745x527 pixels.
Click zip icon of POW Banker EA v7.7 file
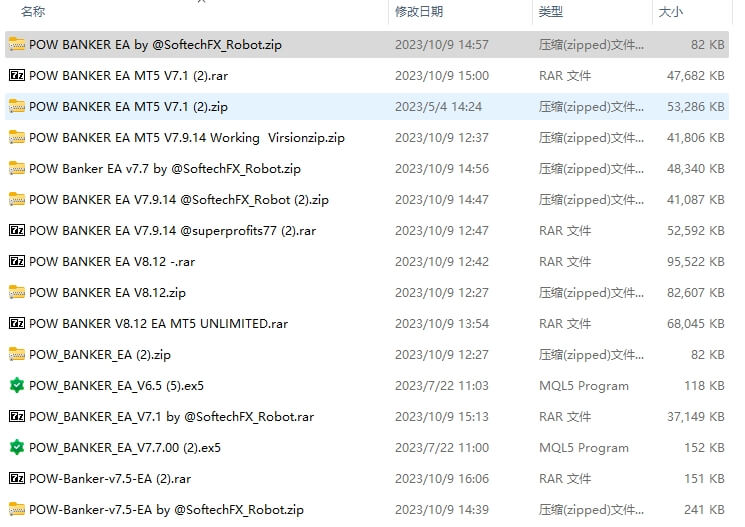pos(17,168)
